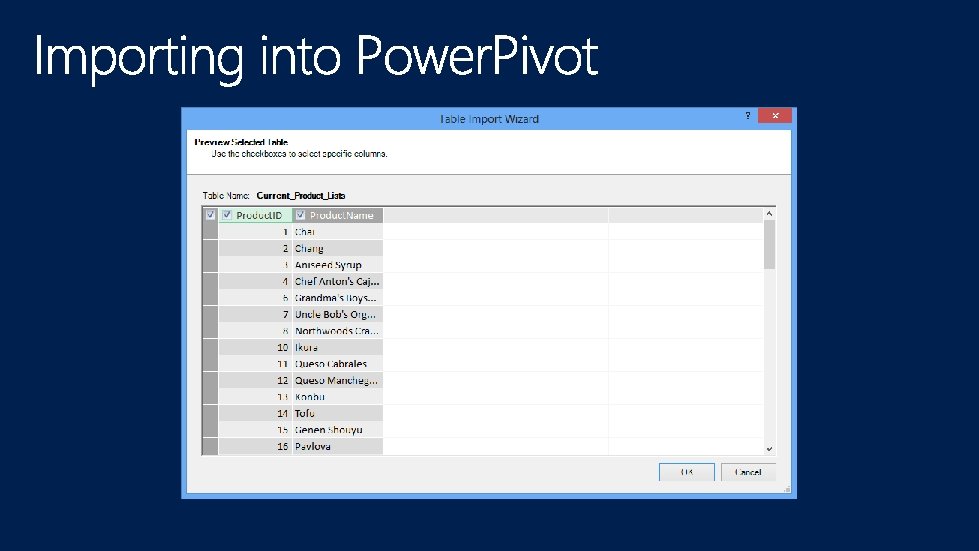Click the dialog resize grip corner
The height and width of the screenshot is (551, 979).
click(787, 490)
